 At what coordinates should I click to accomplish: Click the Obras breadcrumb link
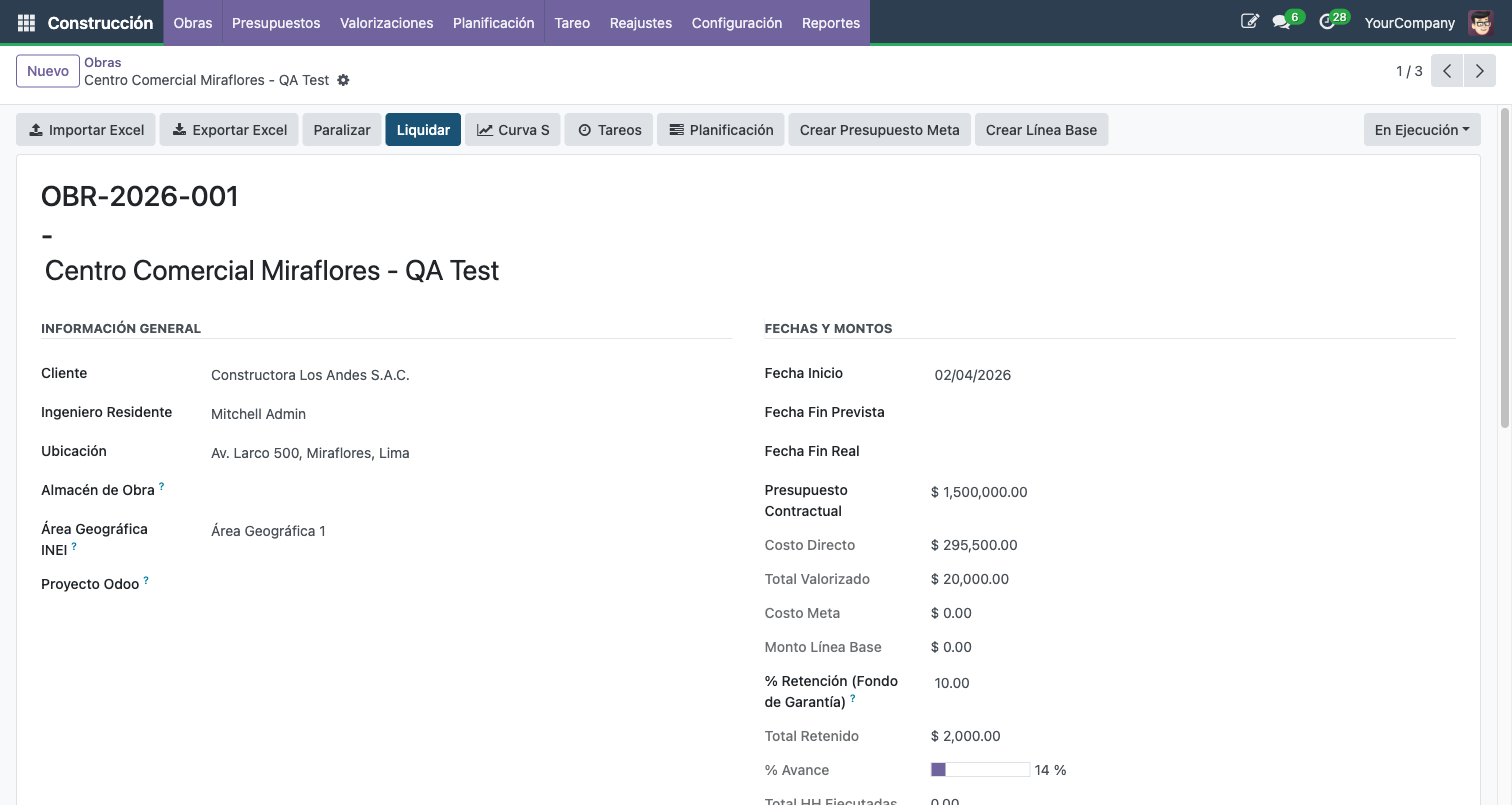pyautogui.click(x=103, y=62)
